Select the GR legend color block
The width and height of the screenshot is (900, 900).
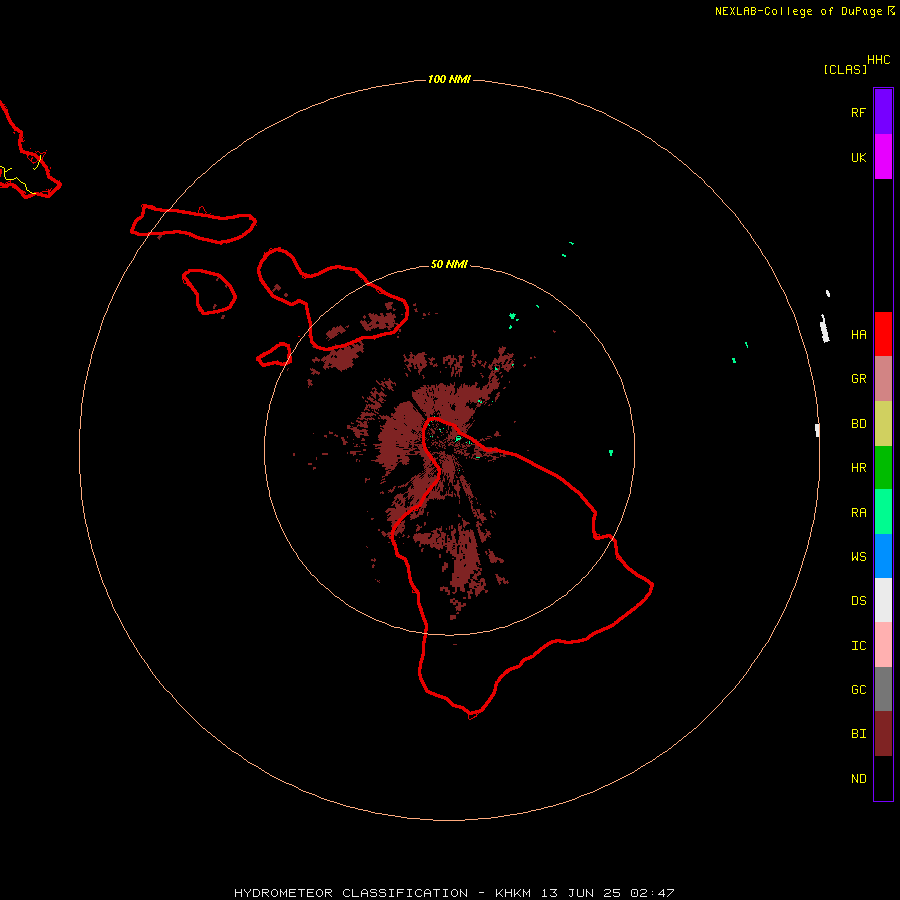point(883,379)
